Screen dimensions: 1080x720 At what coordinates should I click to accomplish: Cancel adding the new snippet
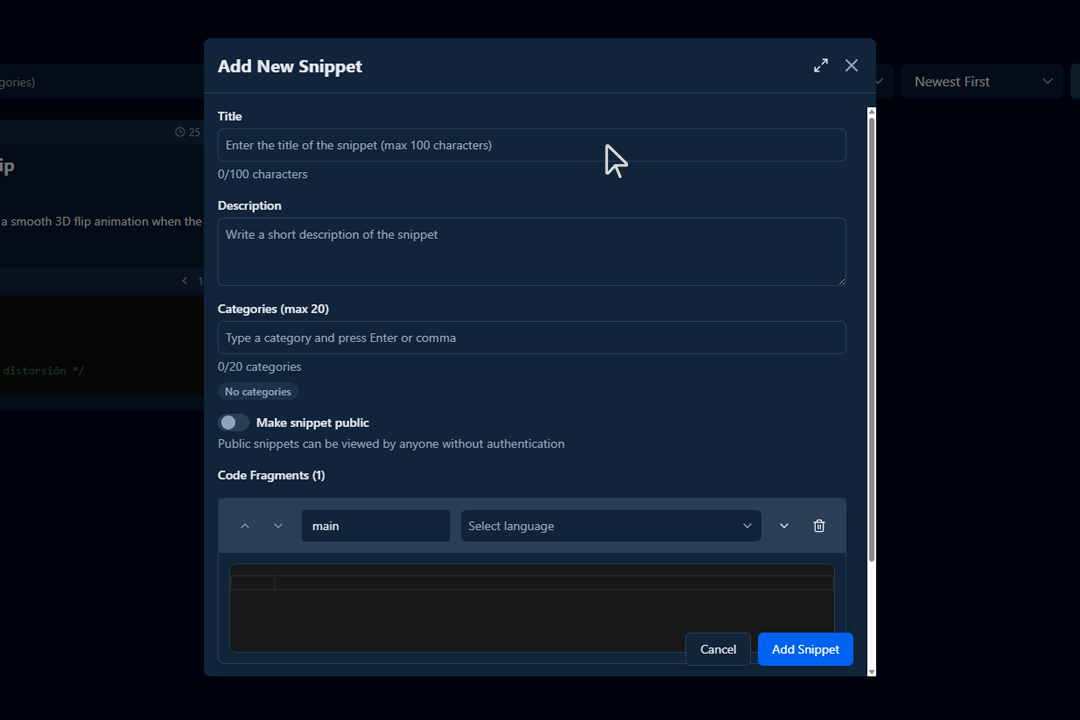(x=717, y=649)
